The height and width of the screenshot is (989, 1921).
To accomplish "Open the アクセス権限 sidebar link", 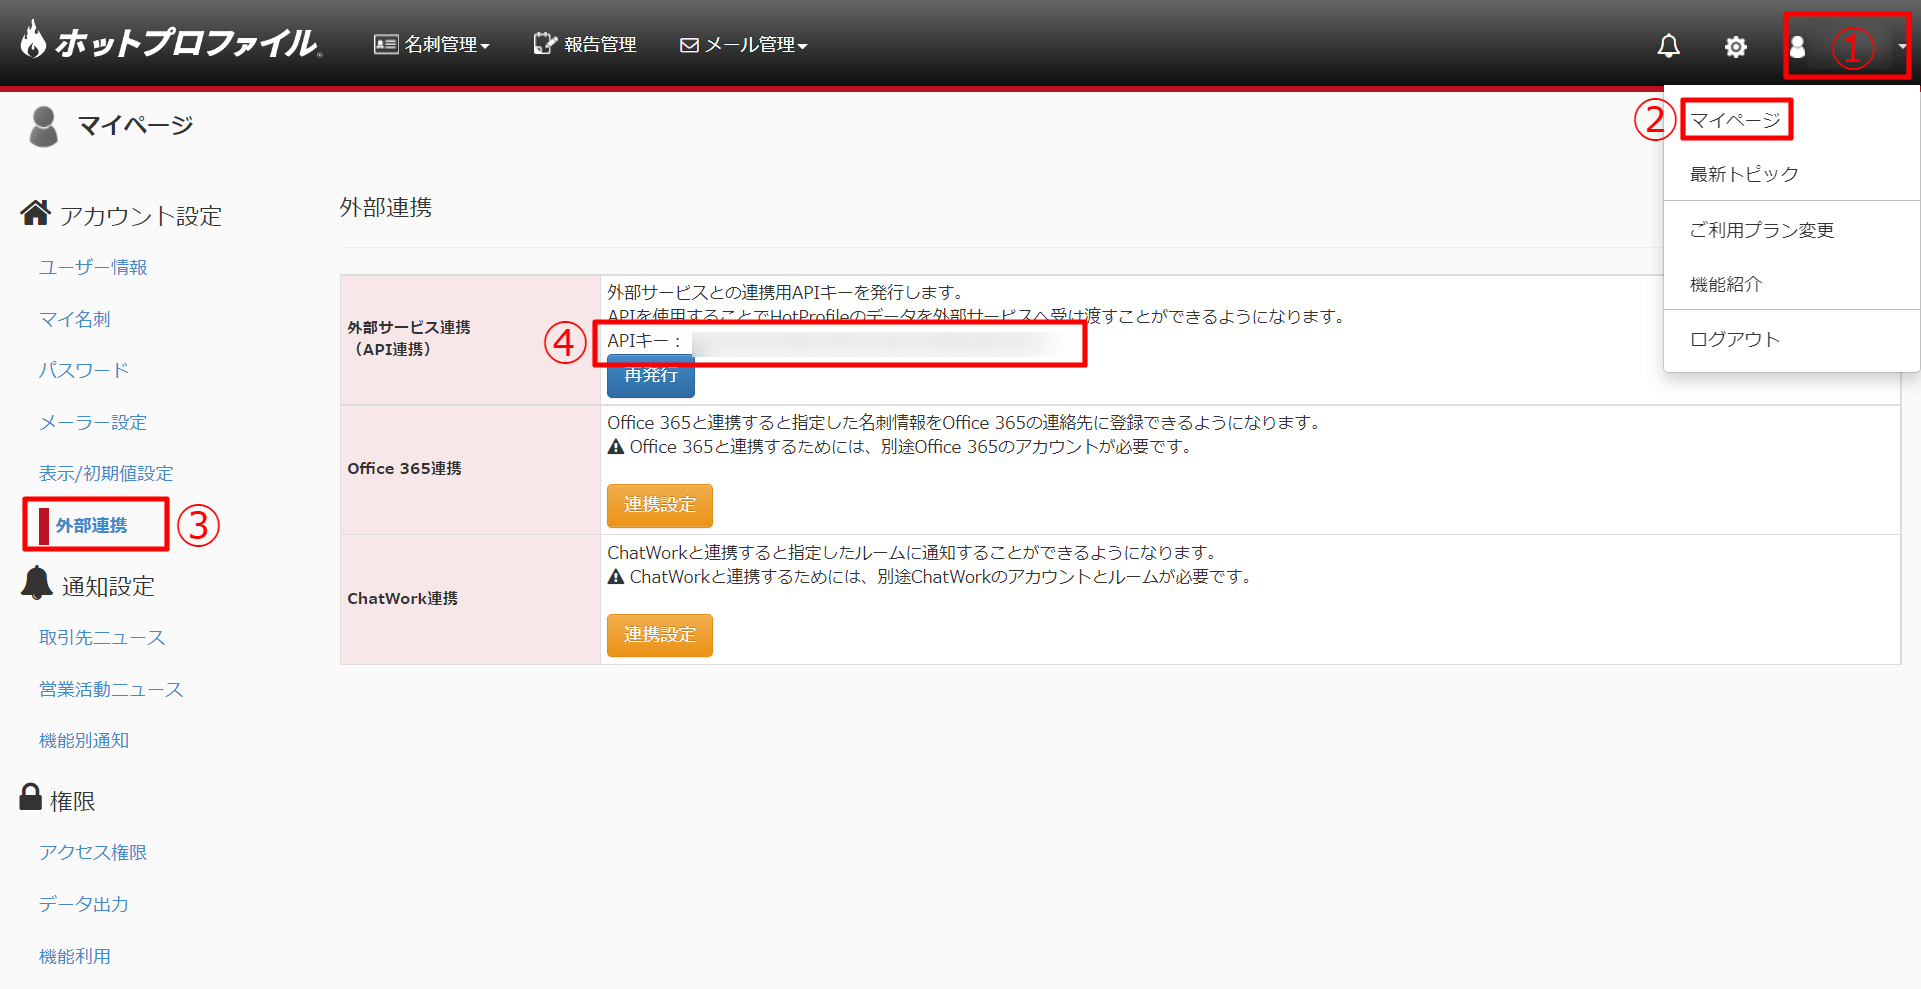I will (93, 852).
